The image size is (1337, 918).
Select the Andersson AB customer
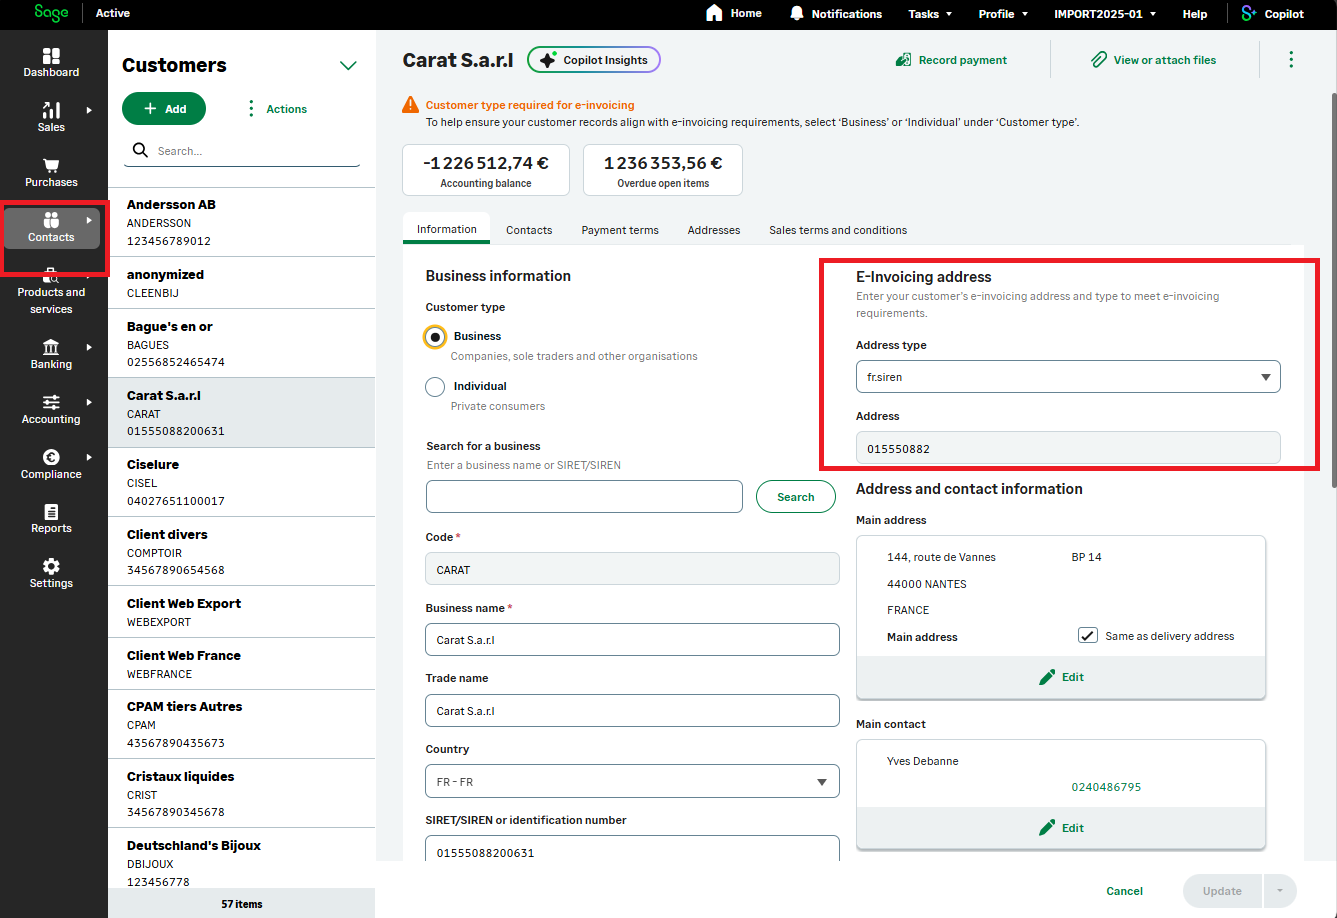[x=241, y=222]
